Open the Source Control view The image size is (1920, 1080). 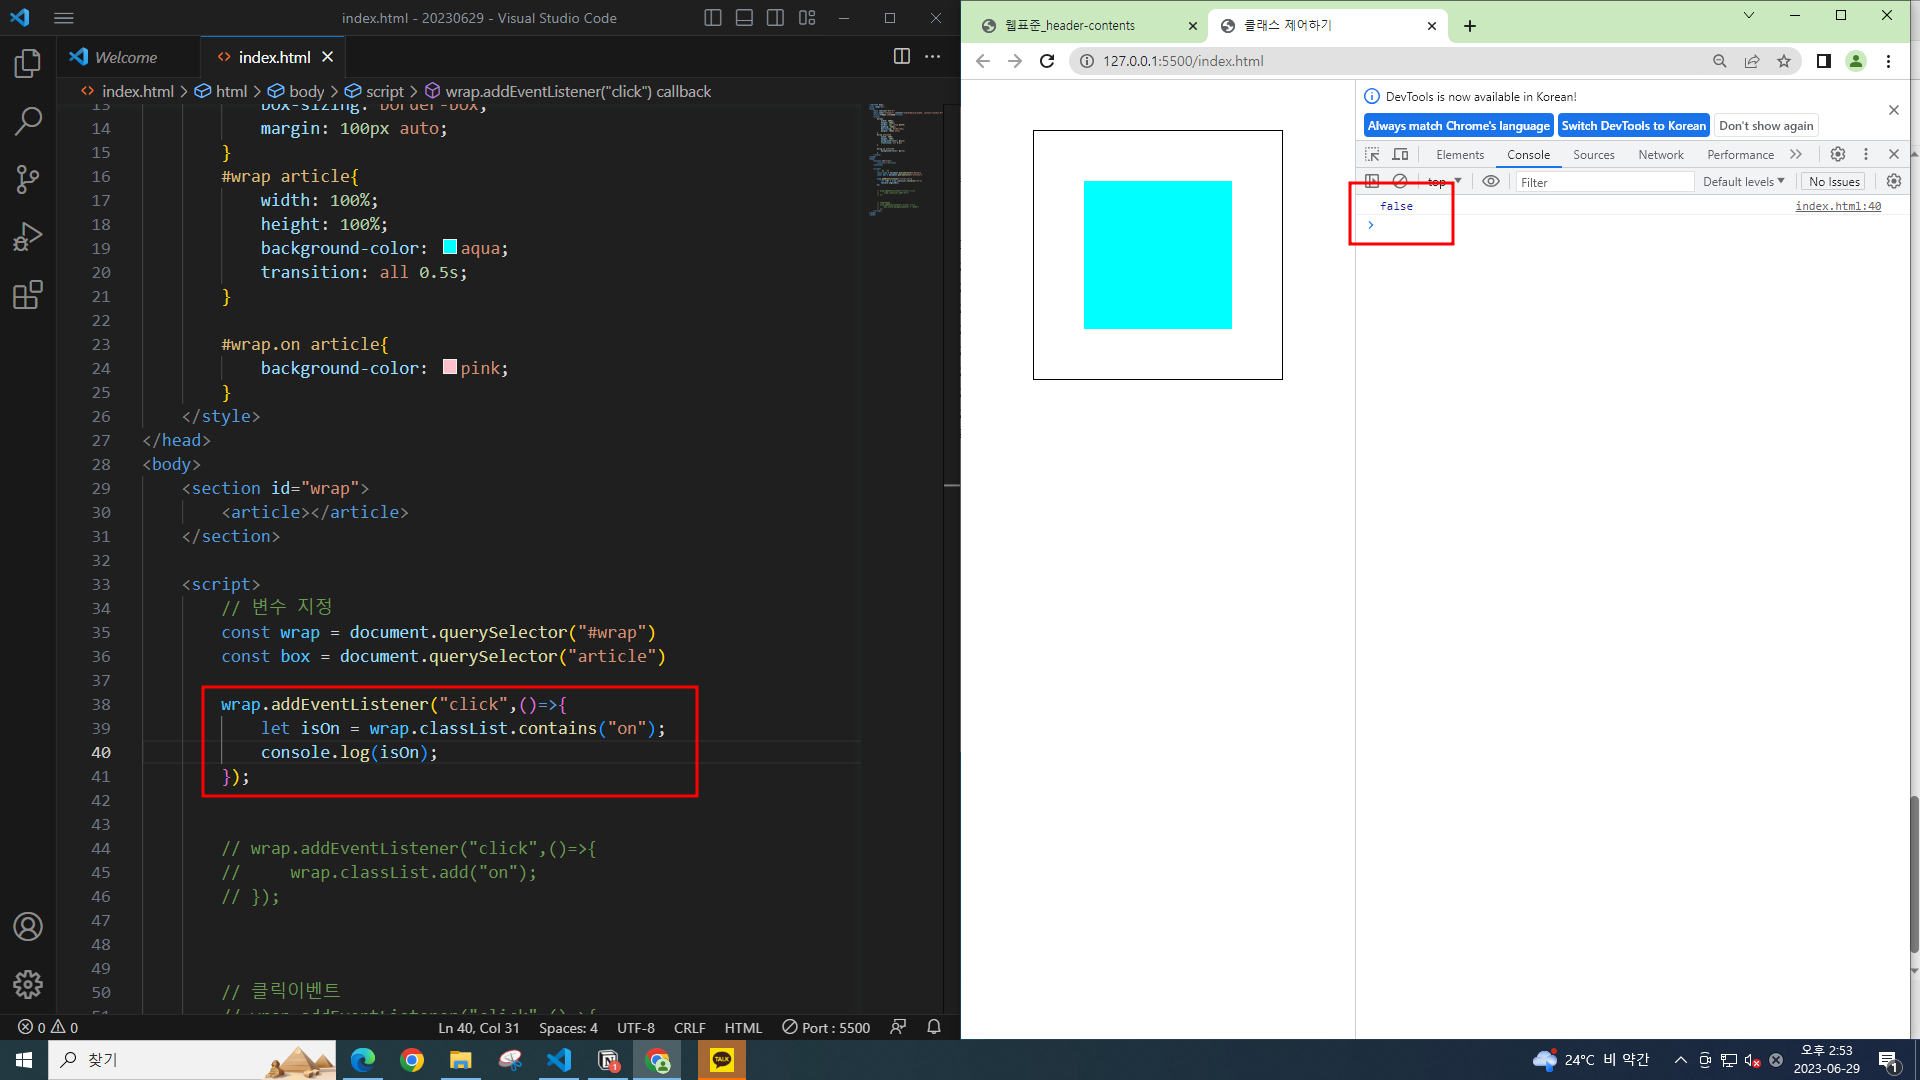tap(27, 180)
